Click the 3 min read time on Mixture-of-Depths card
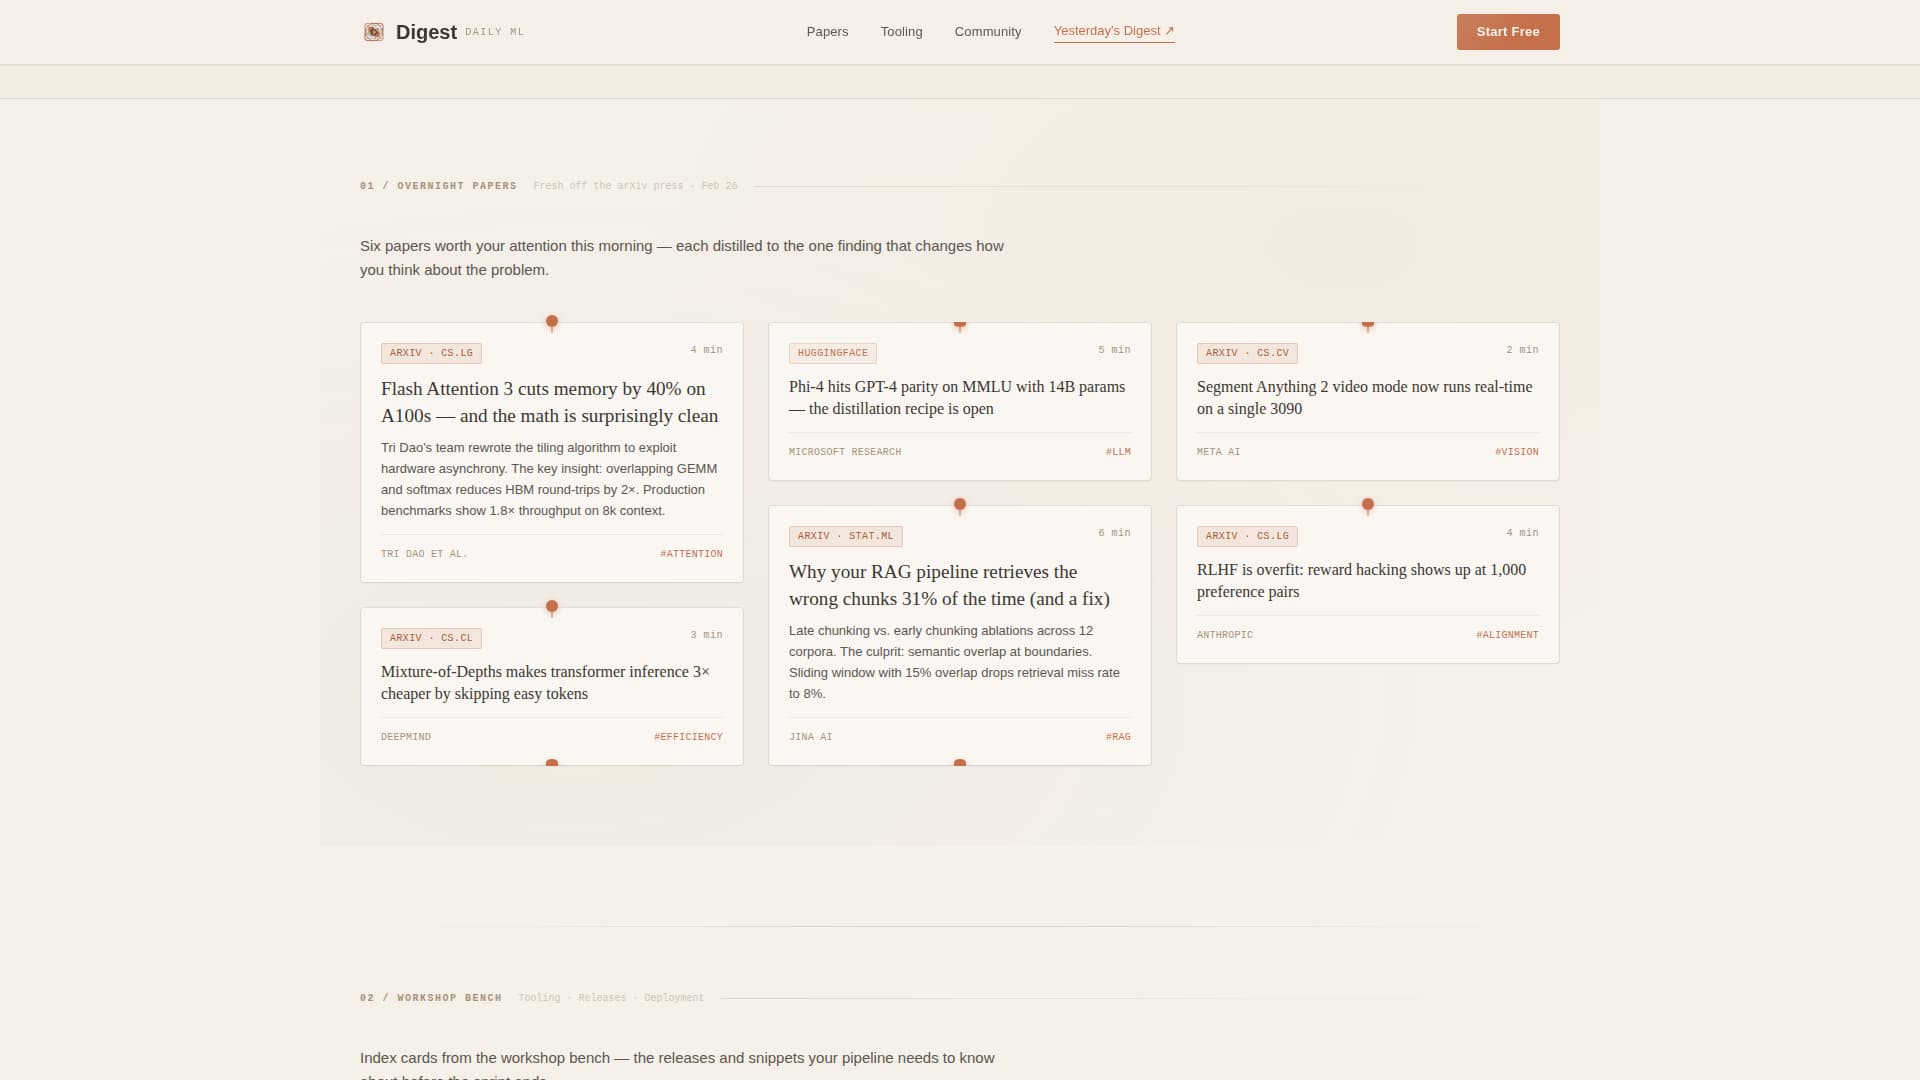Screen dimensions: 1920x1080 (706, 635)
